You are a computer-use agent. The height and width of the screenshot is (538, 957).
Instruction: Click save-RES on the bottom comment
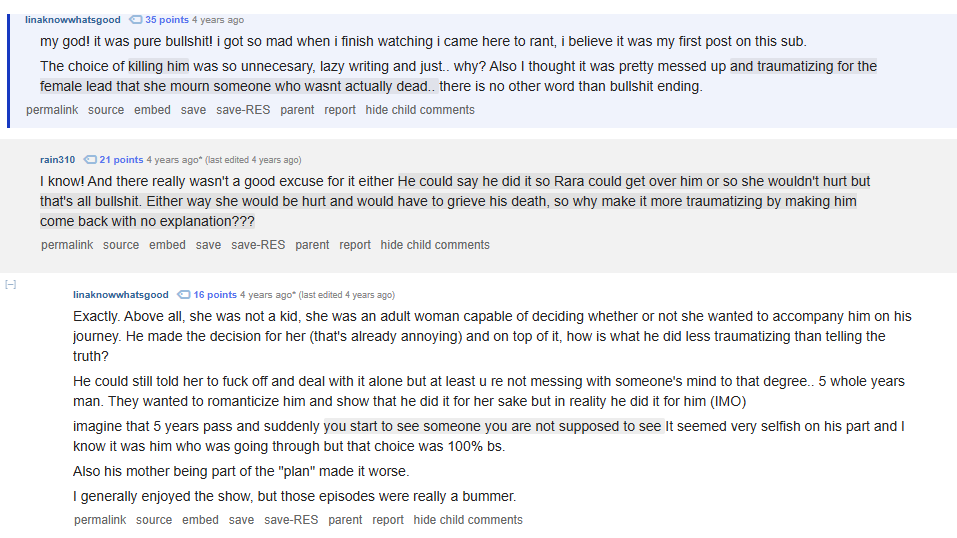coord(291,520)
